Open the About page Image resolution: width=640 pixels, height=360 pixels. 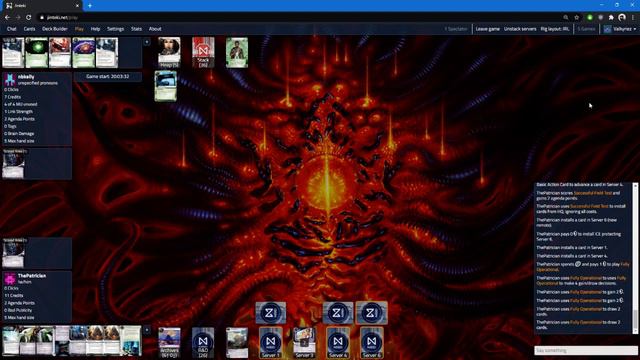click(155, 29)
